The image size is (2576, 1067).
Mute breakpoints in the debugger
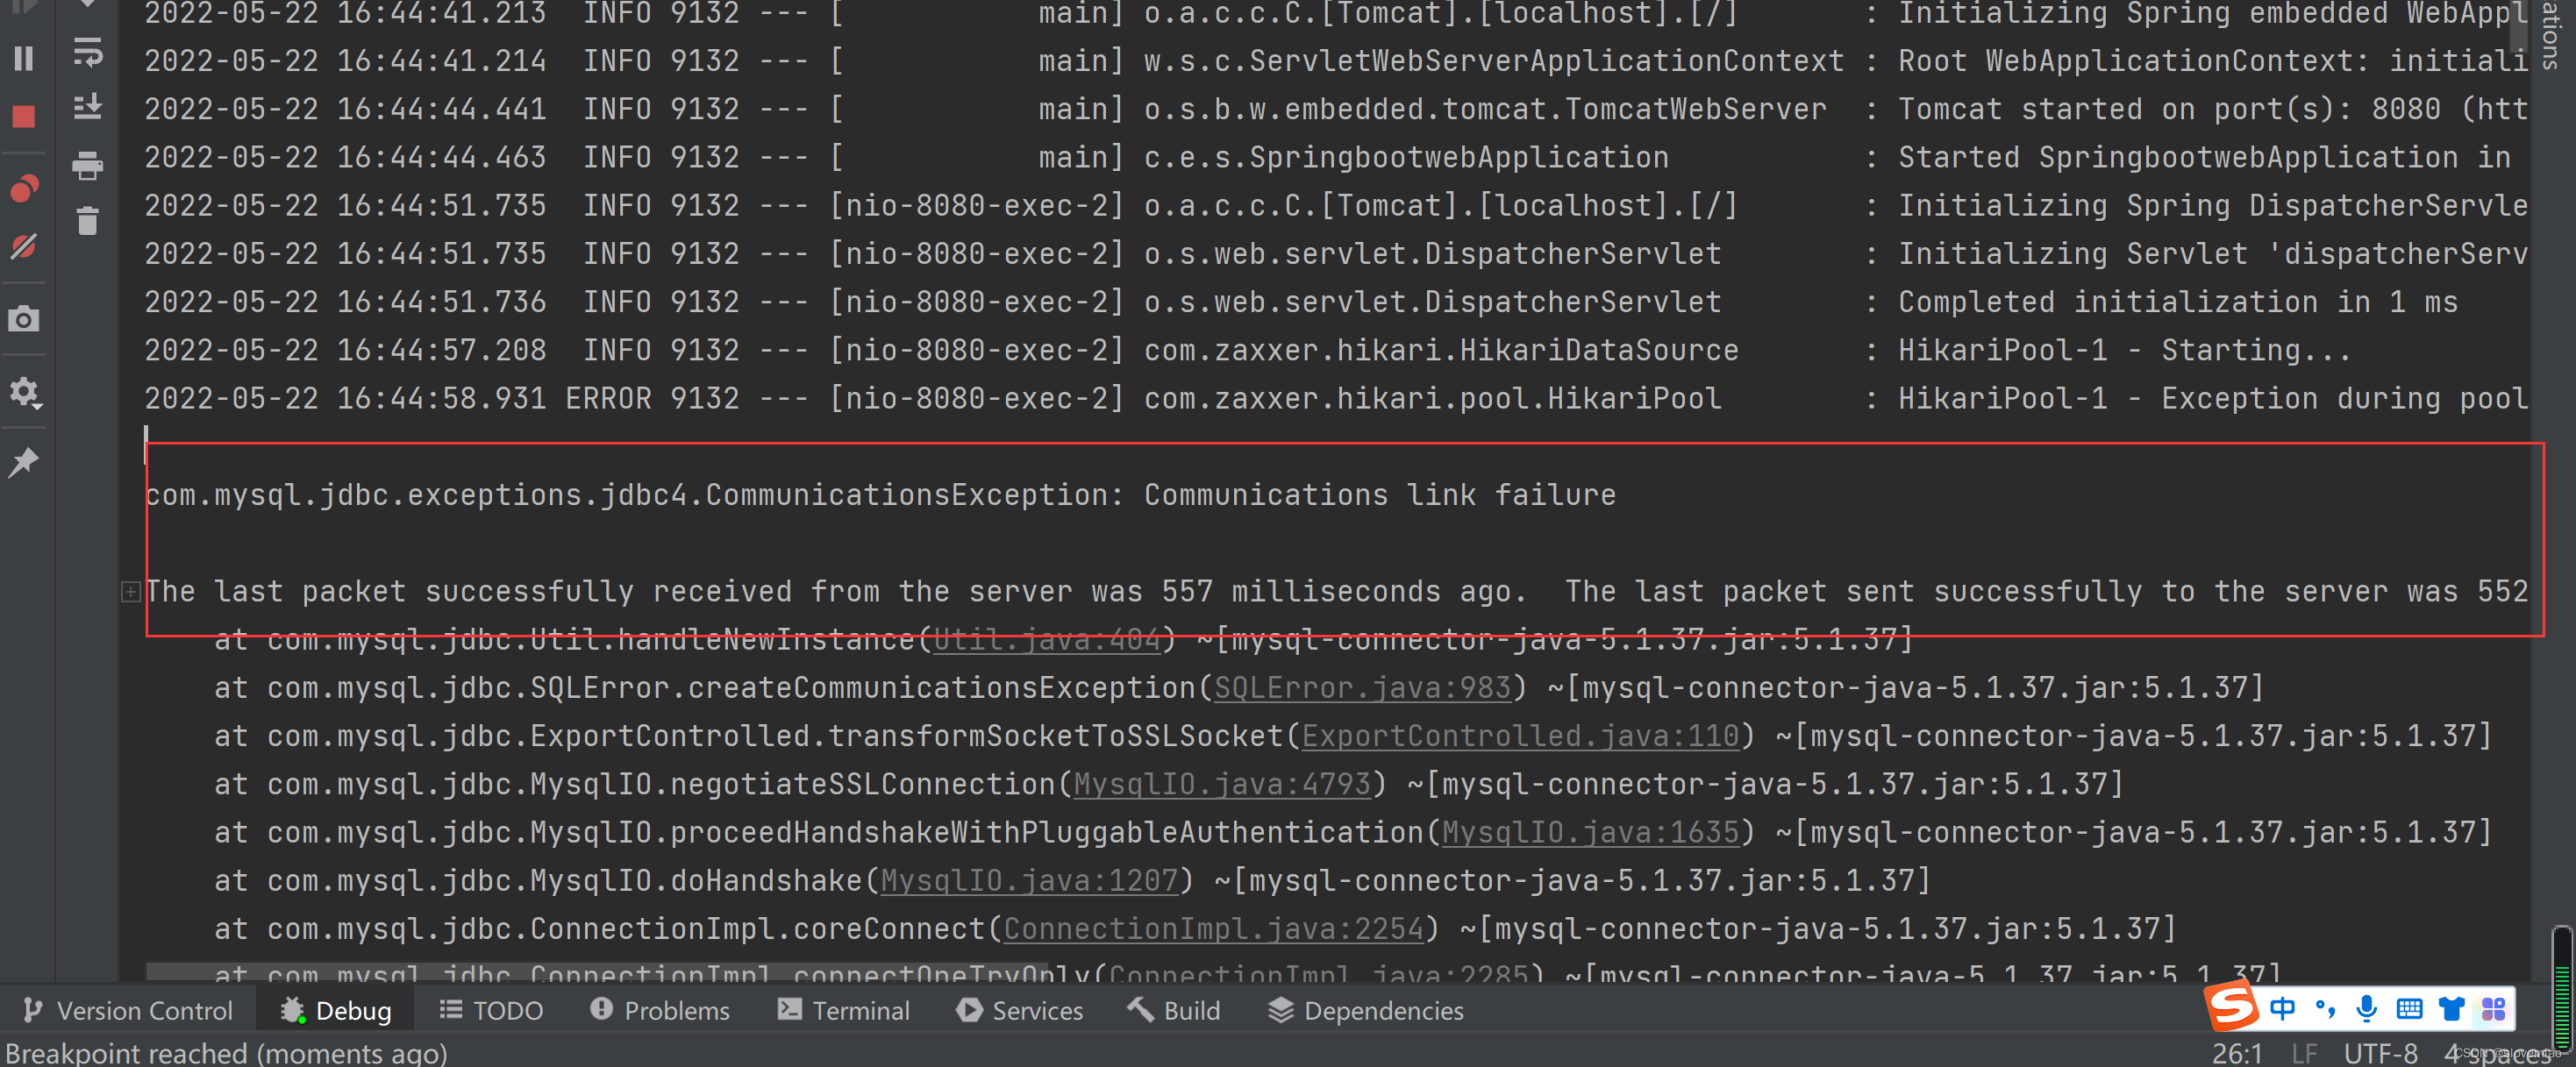(24, 248)
